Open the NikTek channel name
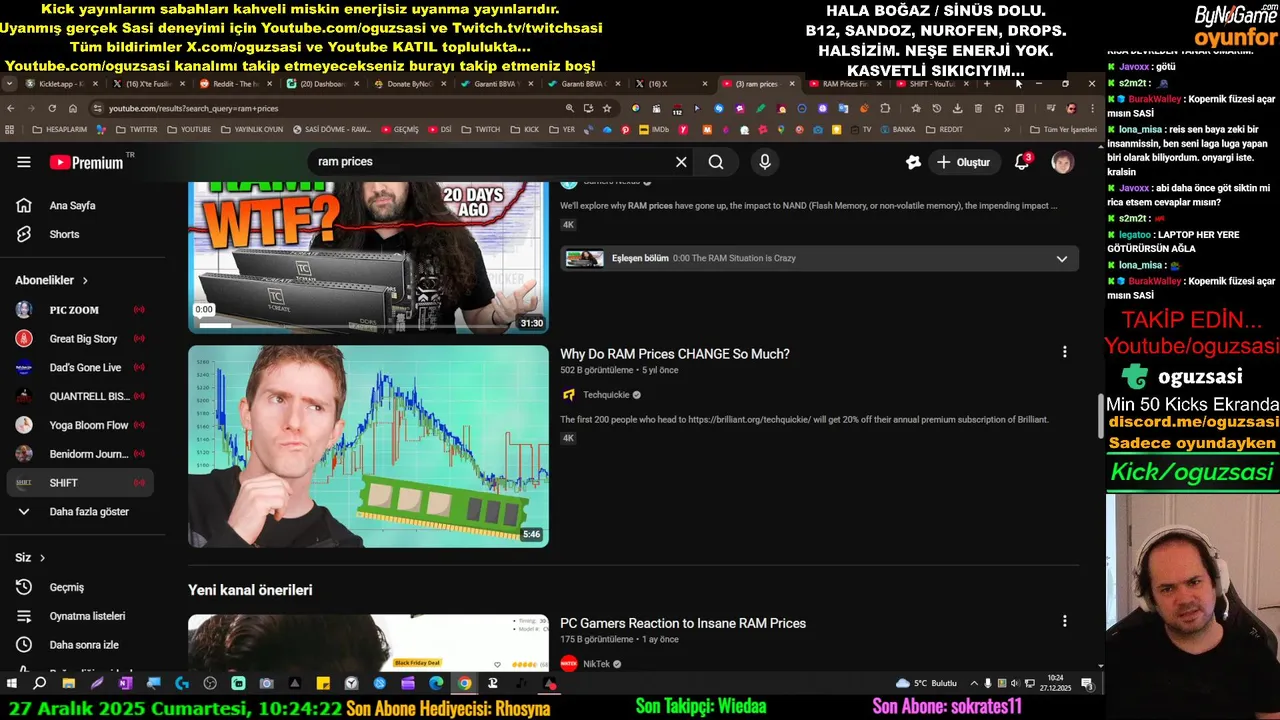The height and width of the screenshot is (720, 1280). point(596,664)
